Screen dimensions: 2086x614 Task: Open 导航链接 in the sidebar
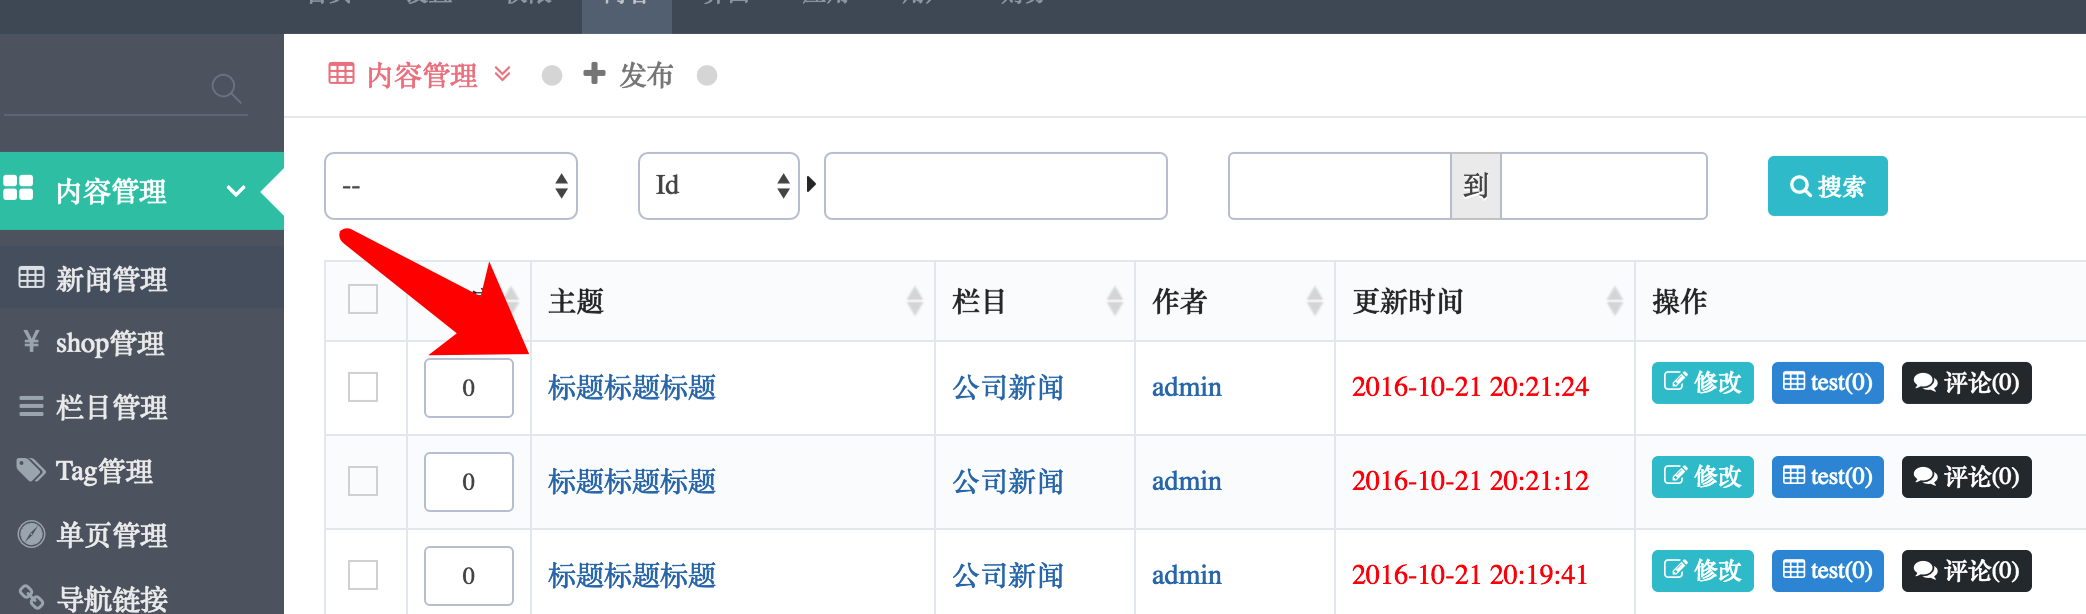coord(110,598)
